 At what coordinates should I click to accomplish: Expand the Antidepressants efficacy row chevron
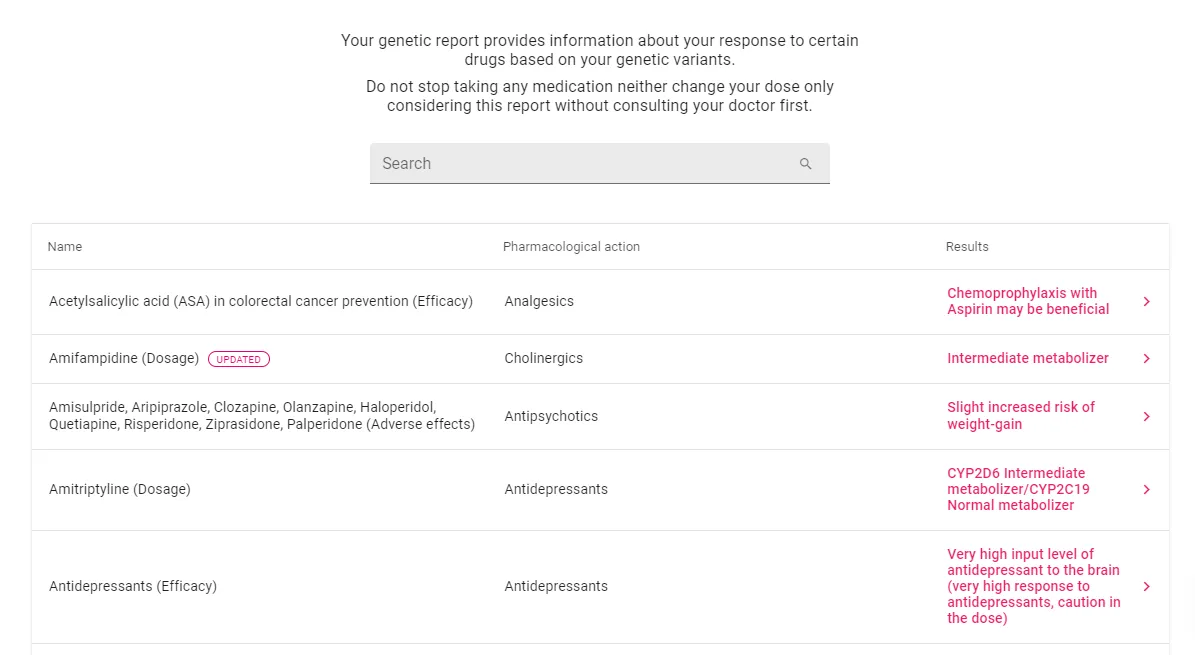(1146, 586)
